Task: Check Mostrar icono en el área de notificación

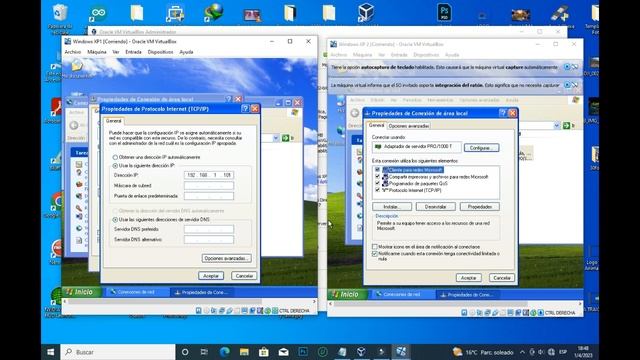Action: tap(375, 247)
